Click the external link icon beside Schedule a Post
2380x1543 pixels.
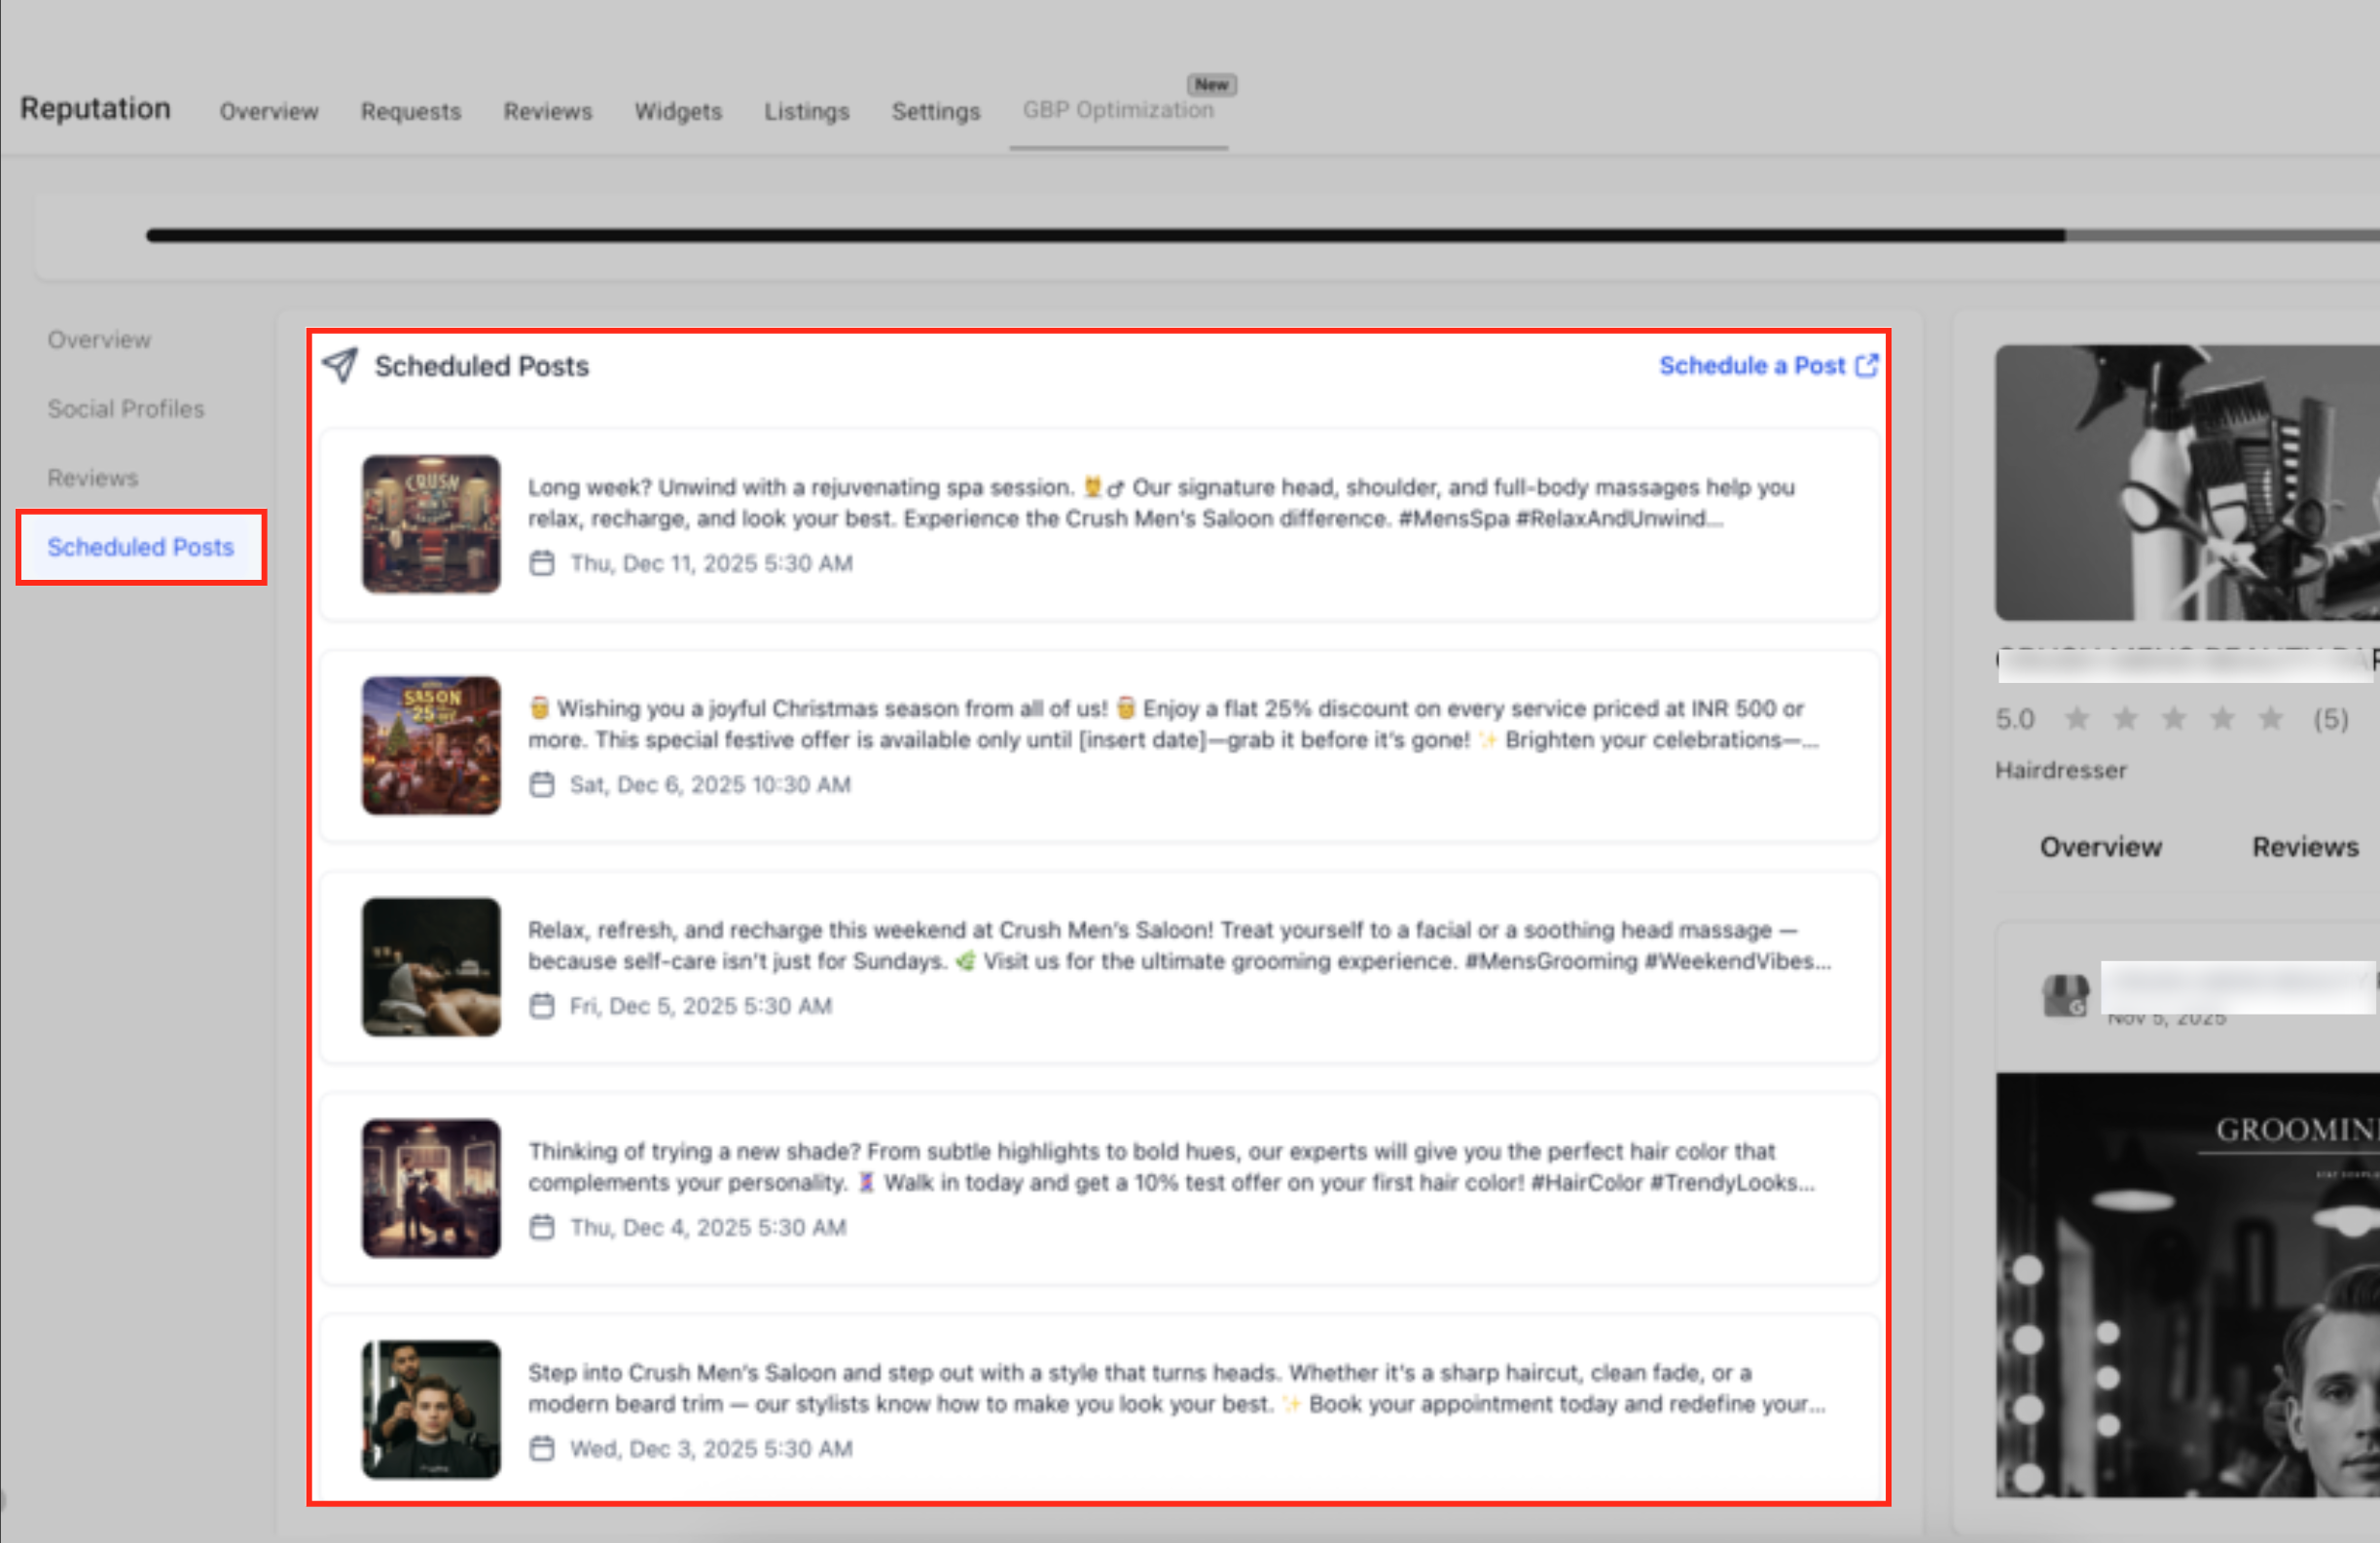[1866, 366]
